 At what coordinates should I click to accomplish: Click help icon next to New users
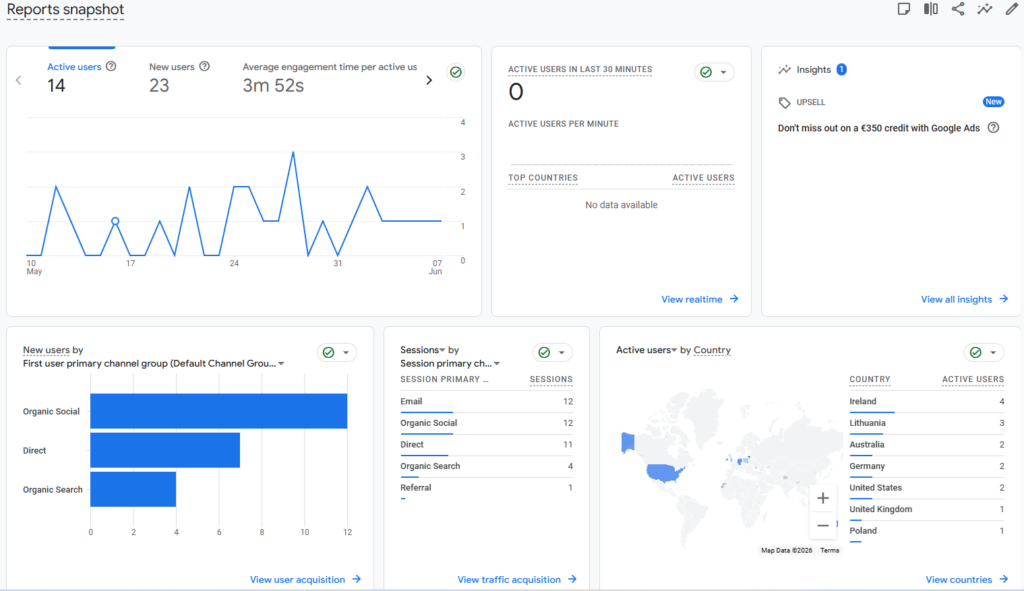(204, 67)
